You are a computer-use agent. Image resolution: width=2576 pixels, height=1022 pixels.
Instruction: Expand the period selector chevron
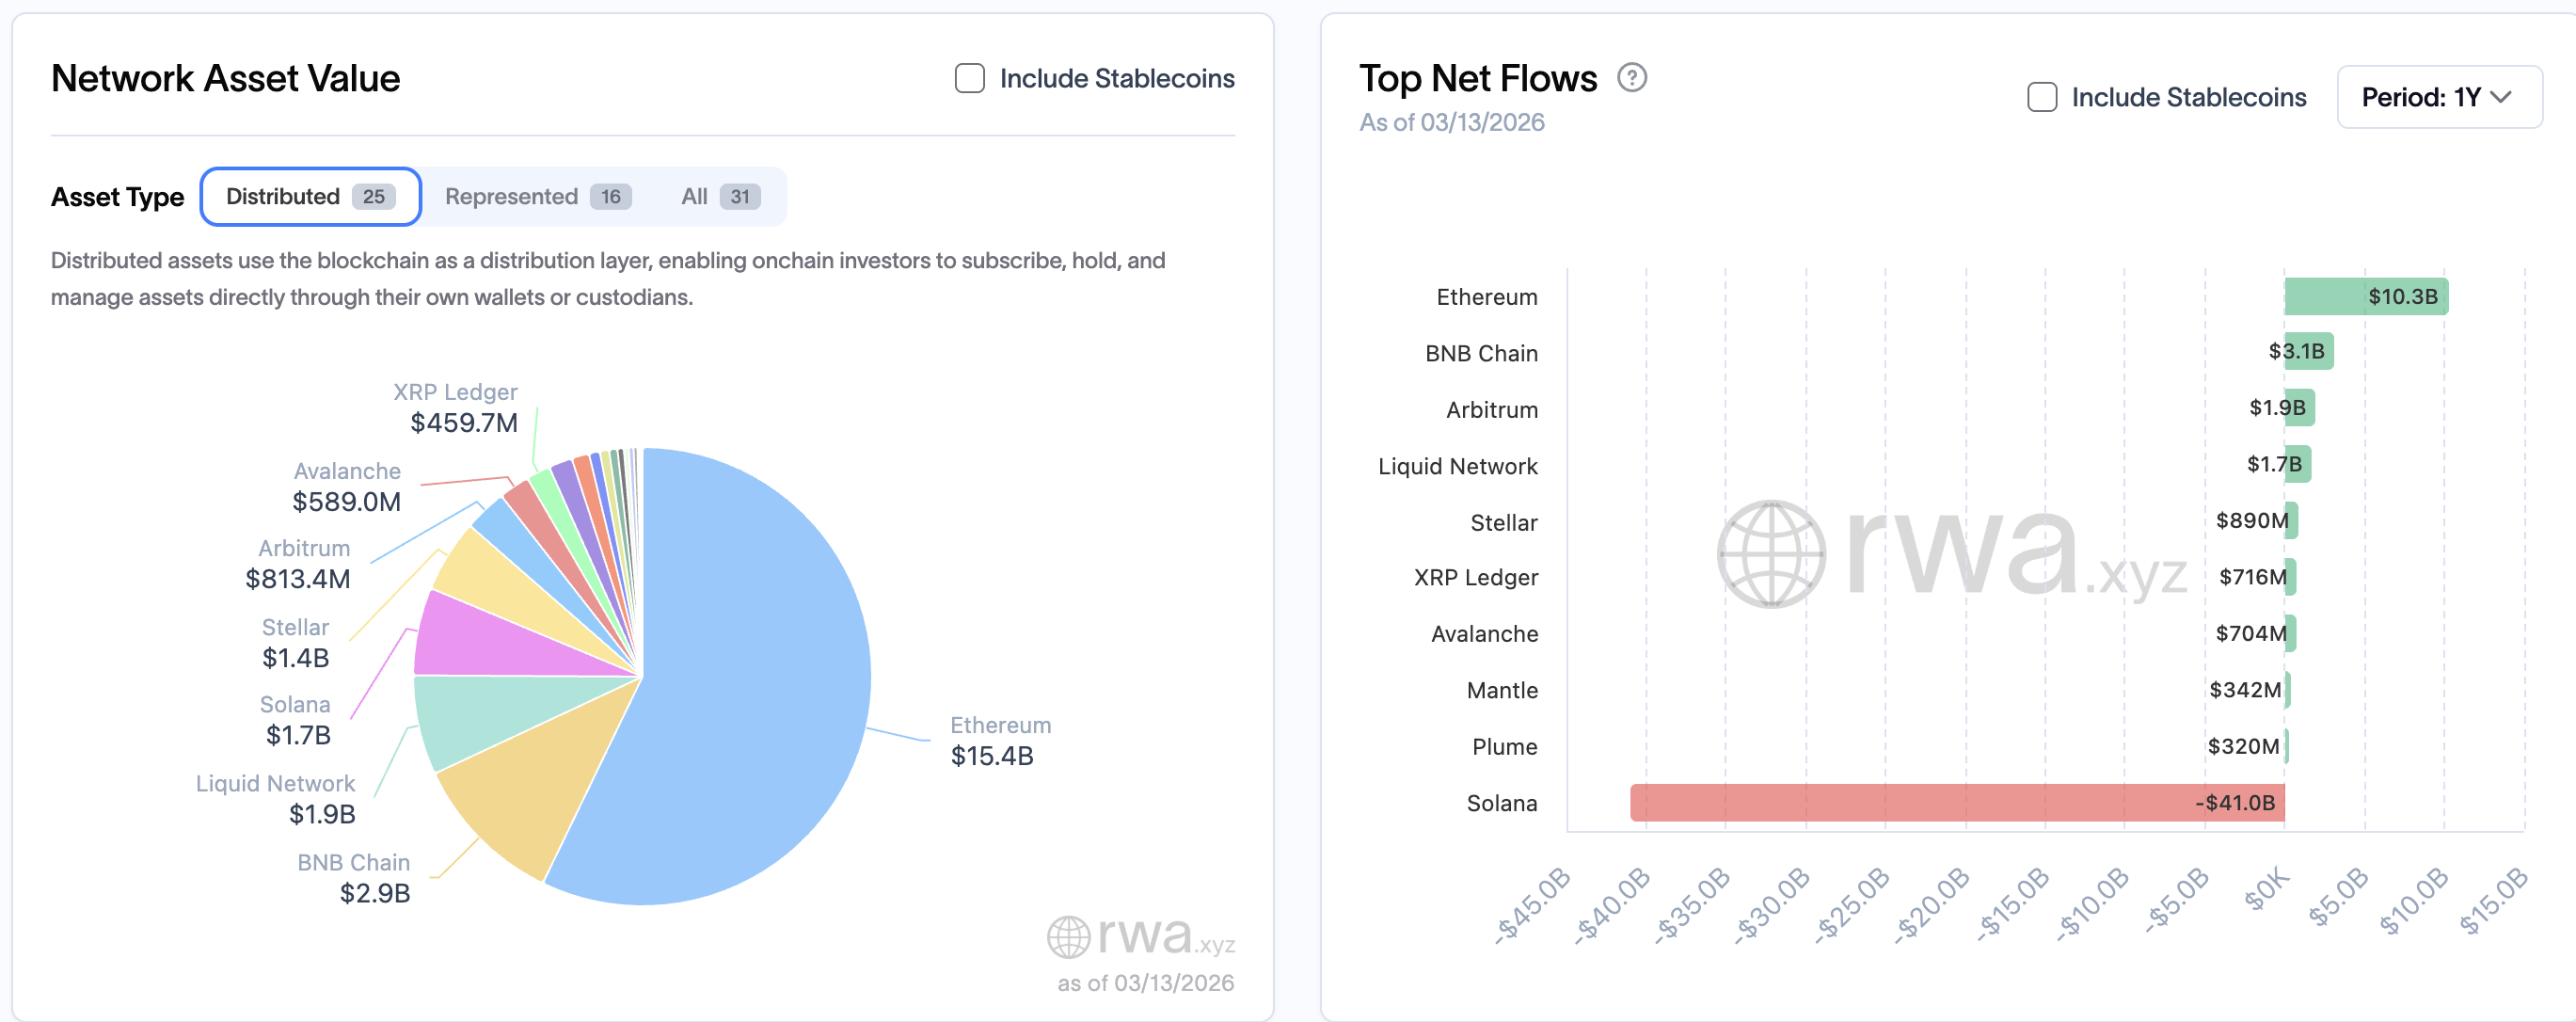[2504, 97]
